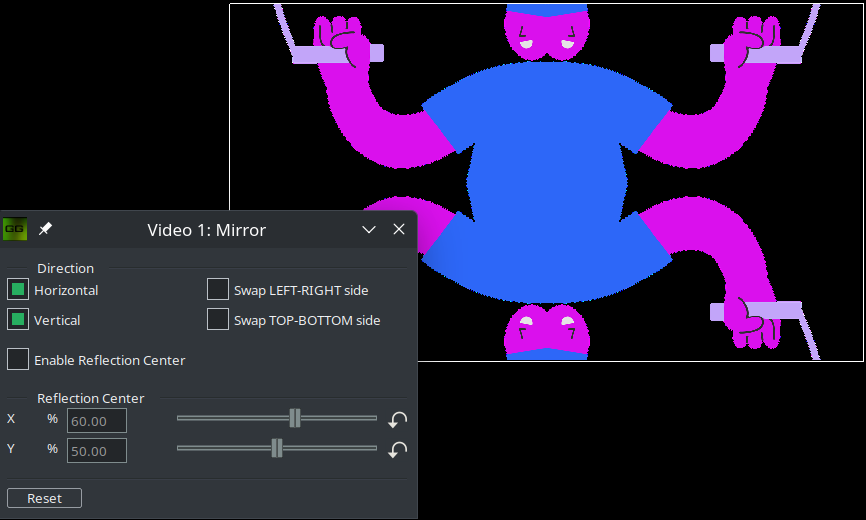Focus the Y percent field showing 50.00
The image size is (866, 520).
[x=97, y=451]
